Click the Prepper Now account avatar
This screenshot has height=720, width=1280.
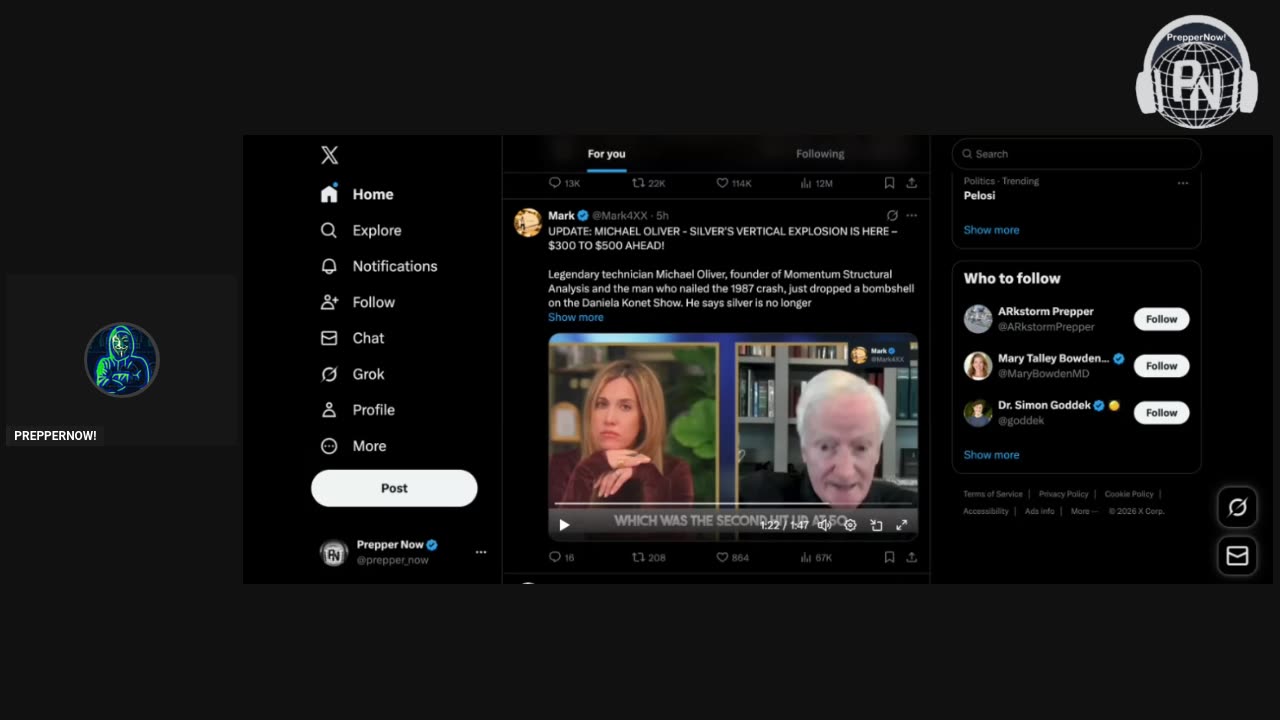tap(334, 553)
